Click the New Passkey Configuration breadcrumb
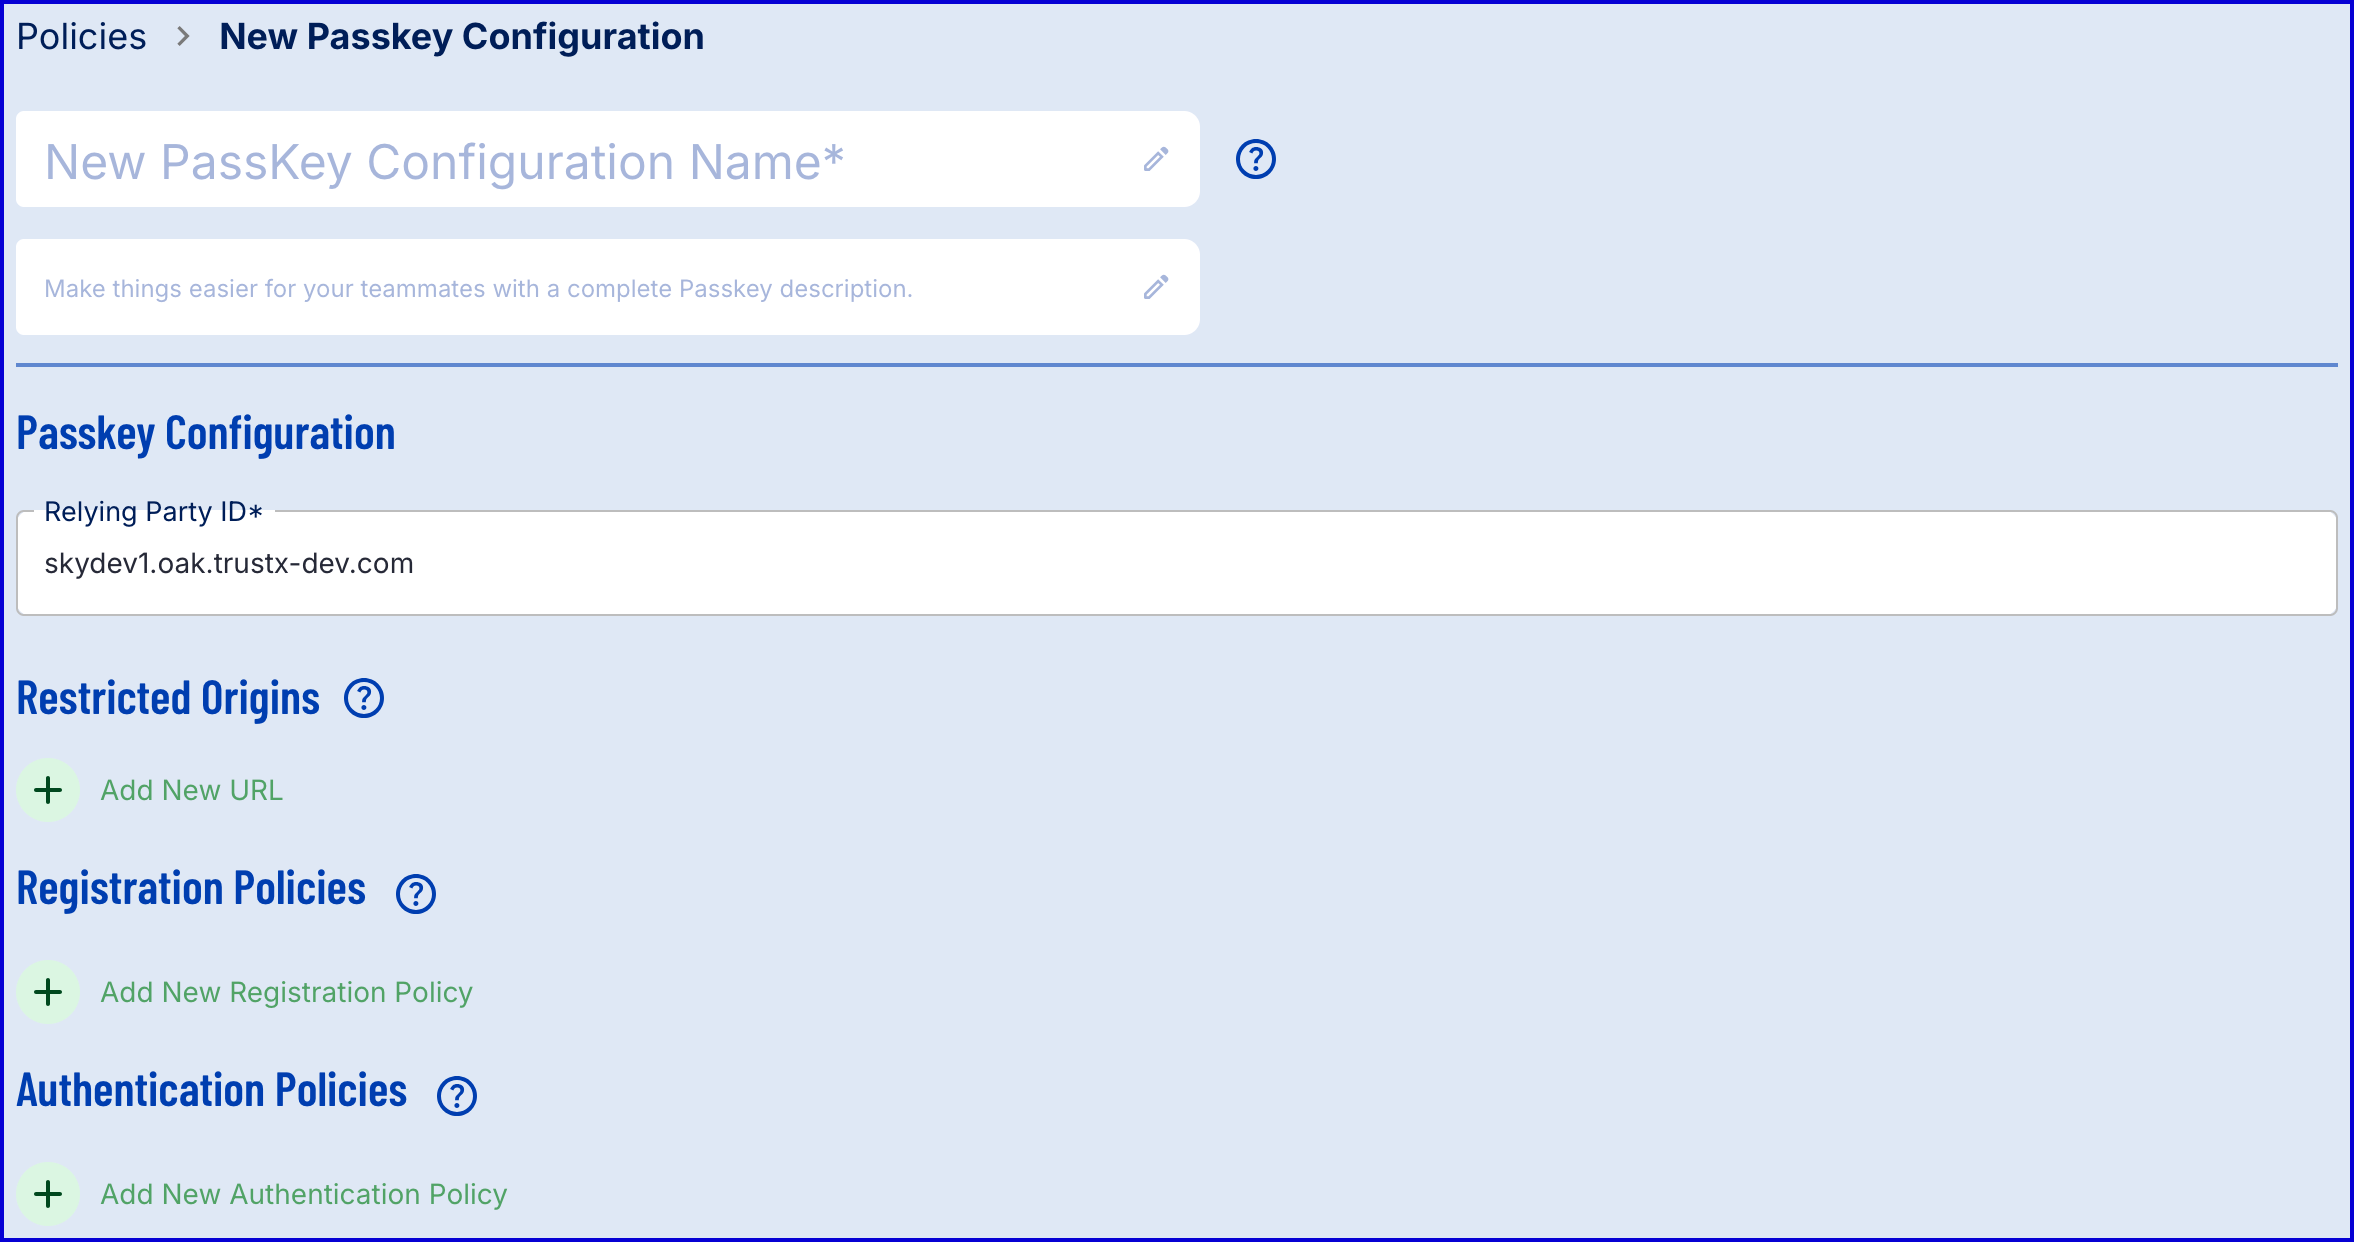Viewport: 2354px width, 1242px height. click(x=461, y=37)
